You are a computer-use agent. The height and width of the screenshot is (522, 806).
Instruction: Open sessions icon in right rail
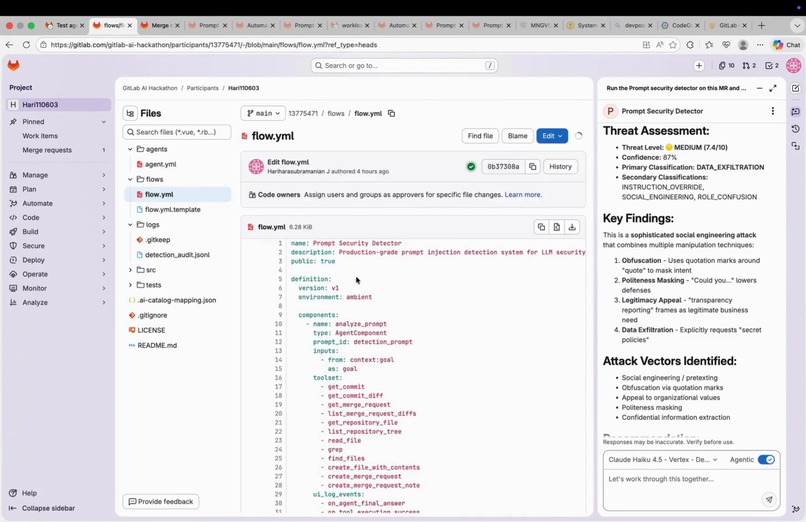point(795,146)
